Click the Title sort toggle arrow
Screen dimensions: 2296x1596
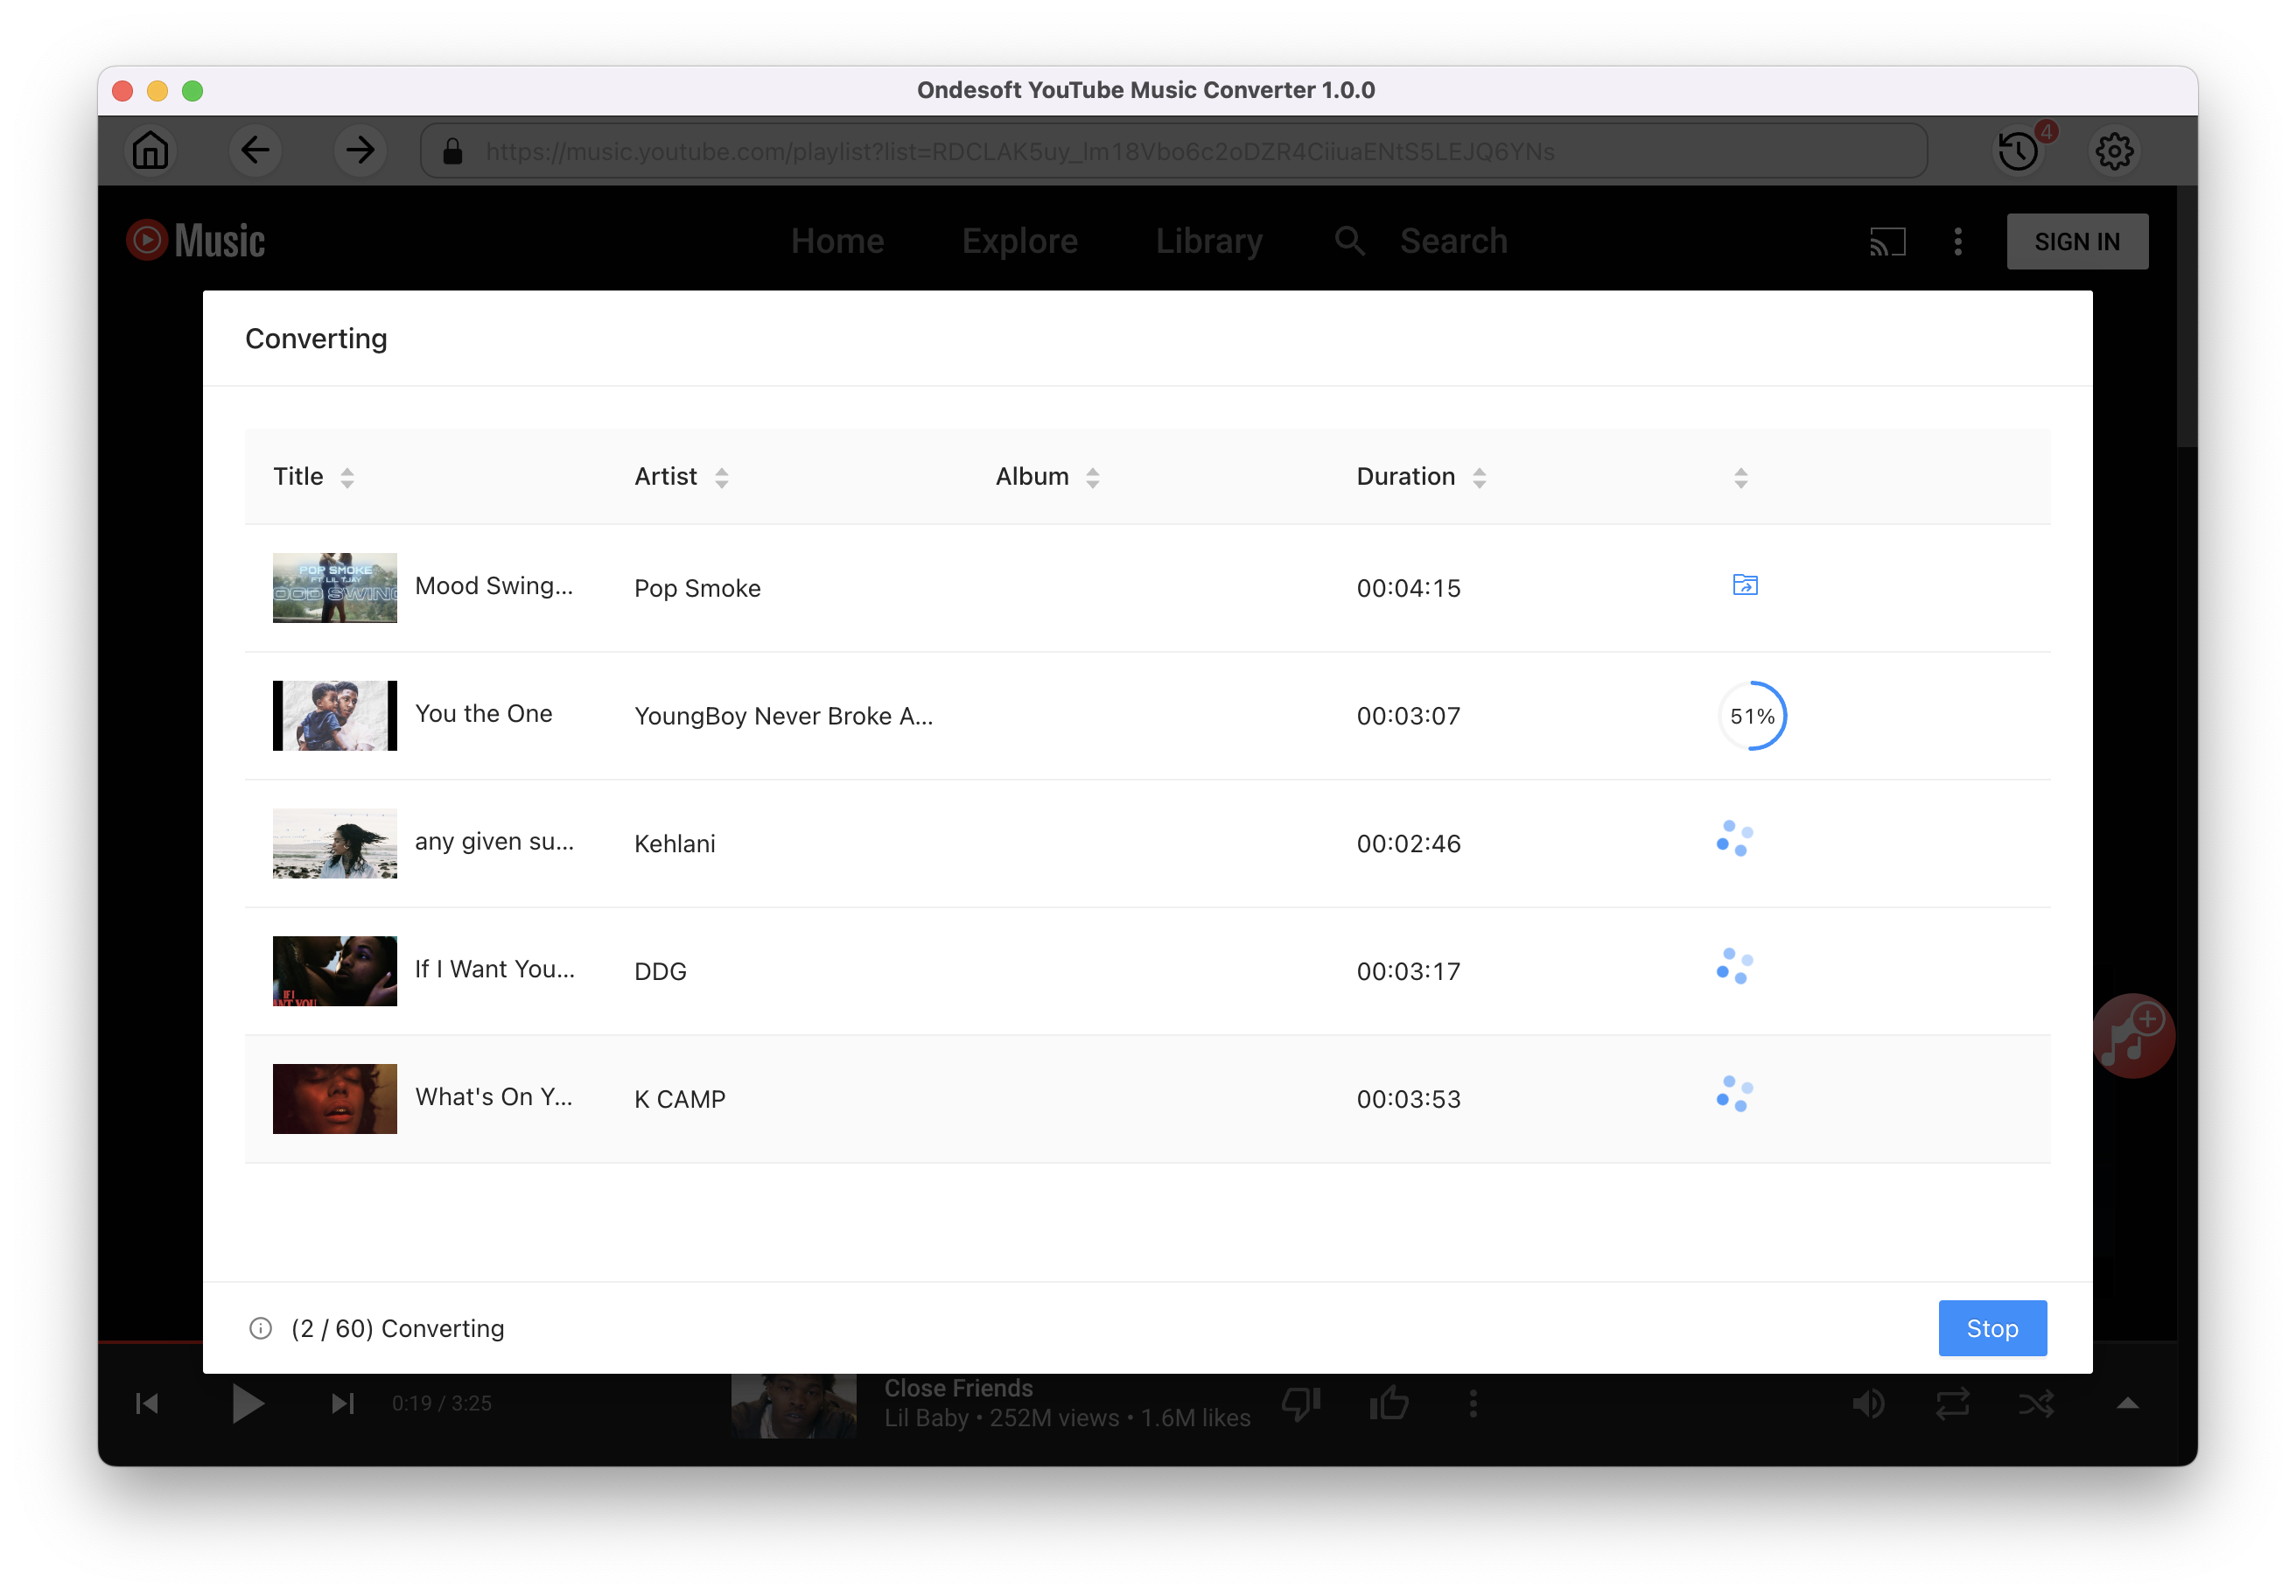coord(347,476)
